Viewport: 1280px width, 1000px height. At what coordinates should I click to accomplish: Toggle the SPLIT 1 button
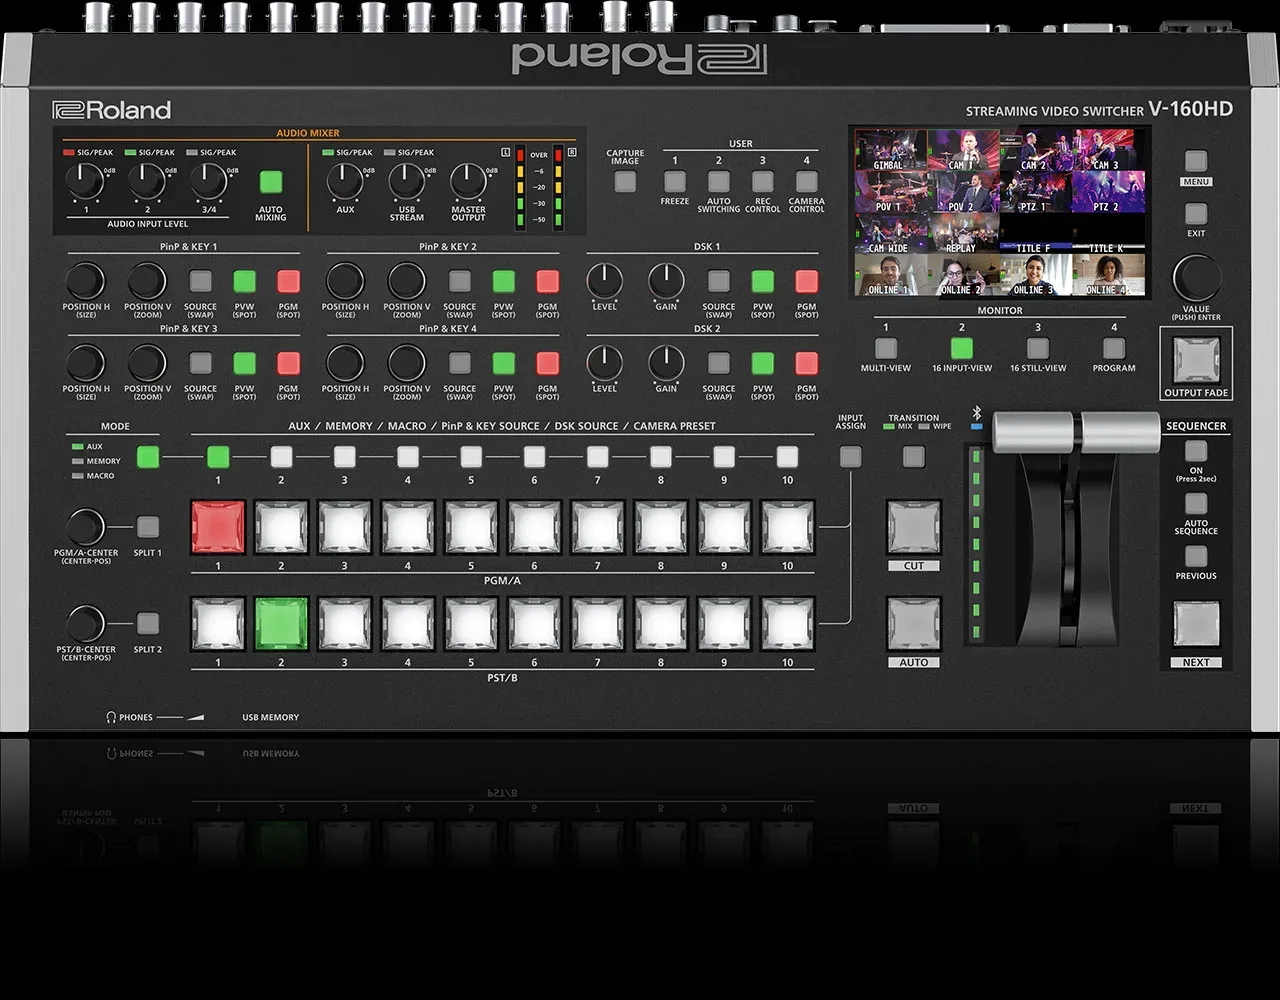click(x=148, y=527)
